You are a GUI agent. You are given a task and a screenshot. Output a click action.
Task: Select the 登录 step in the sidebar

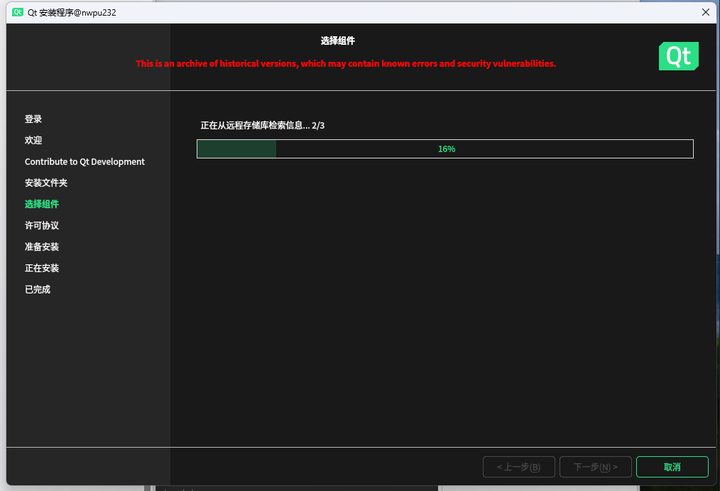(33, 119)
